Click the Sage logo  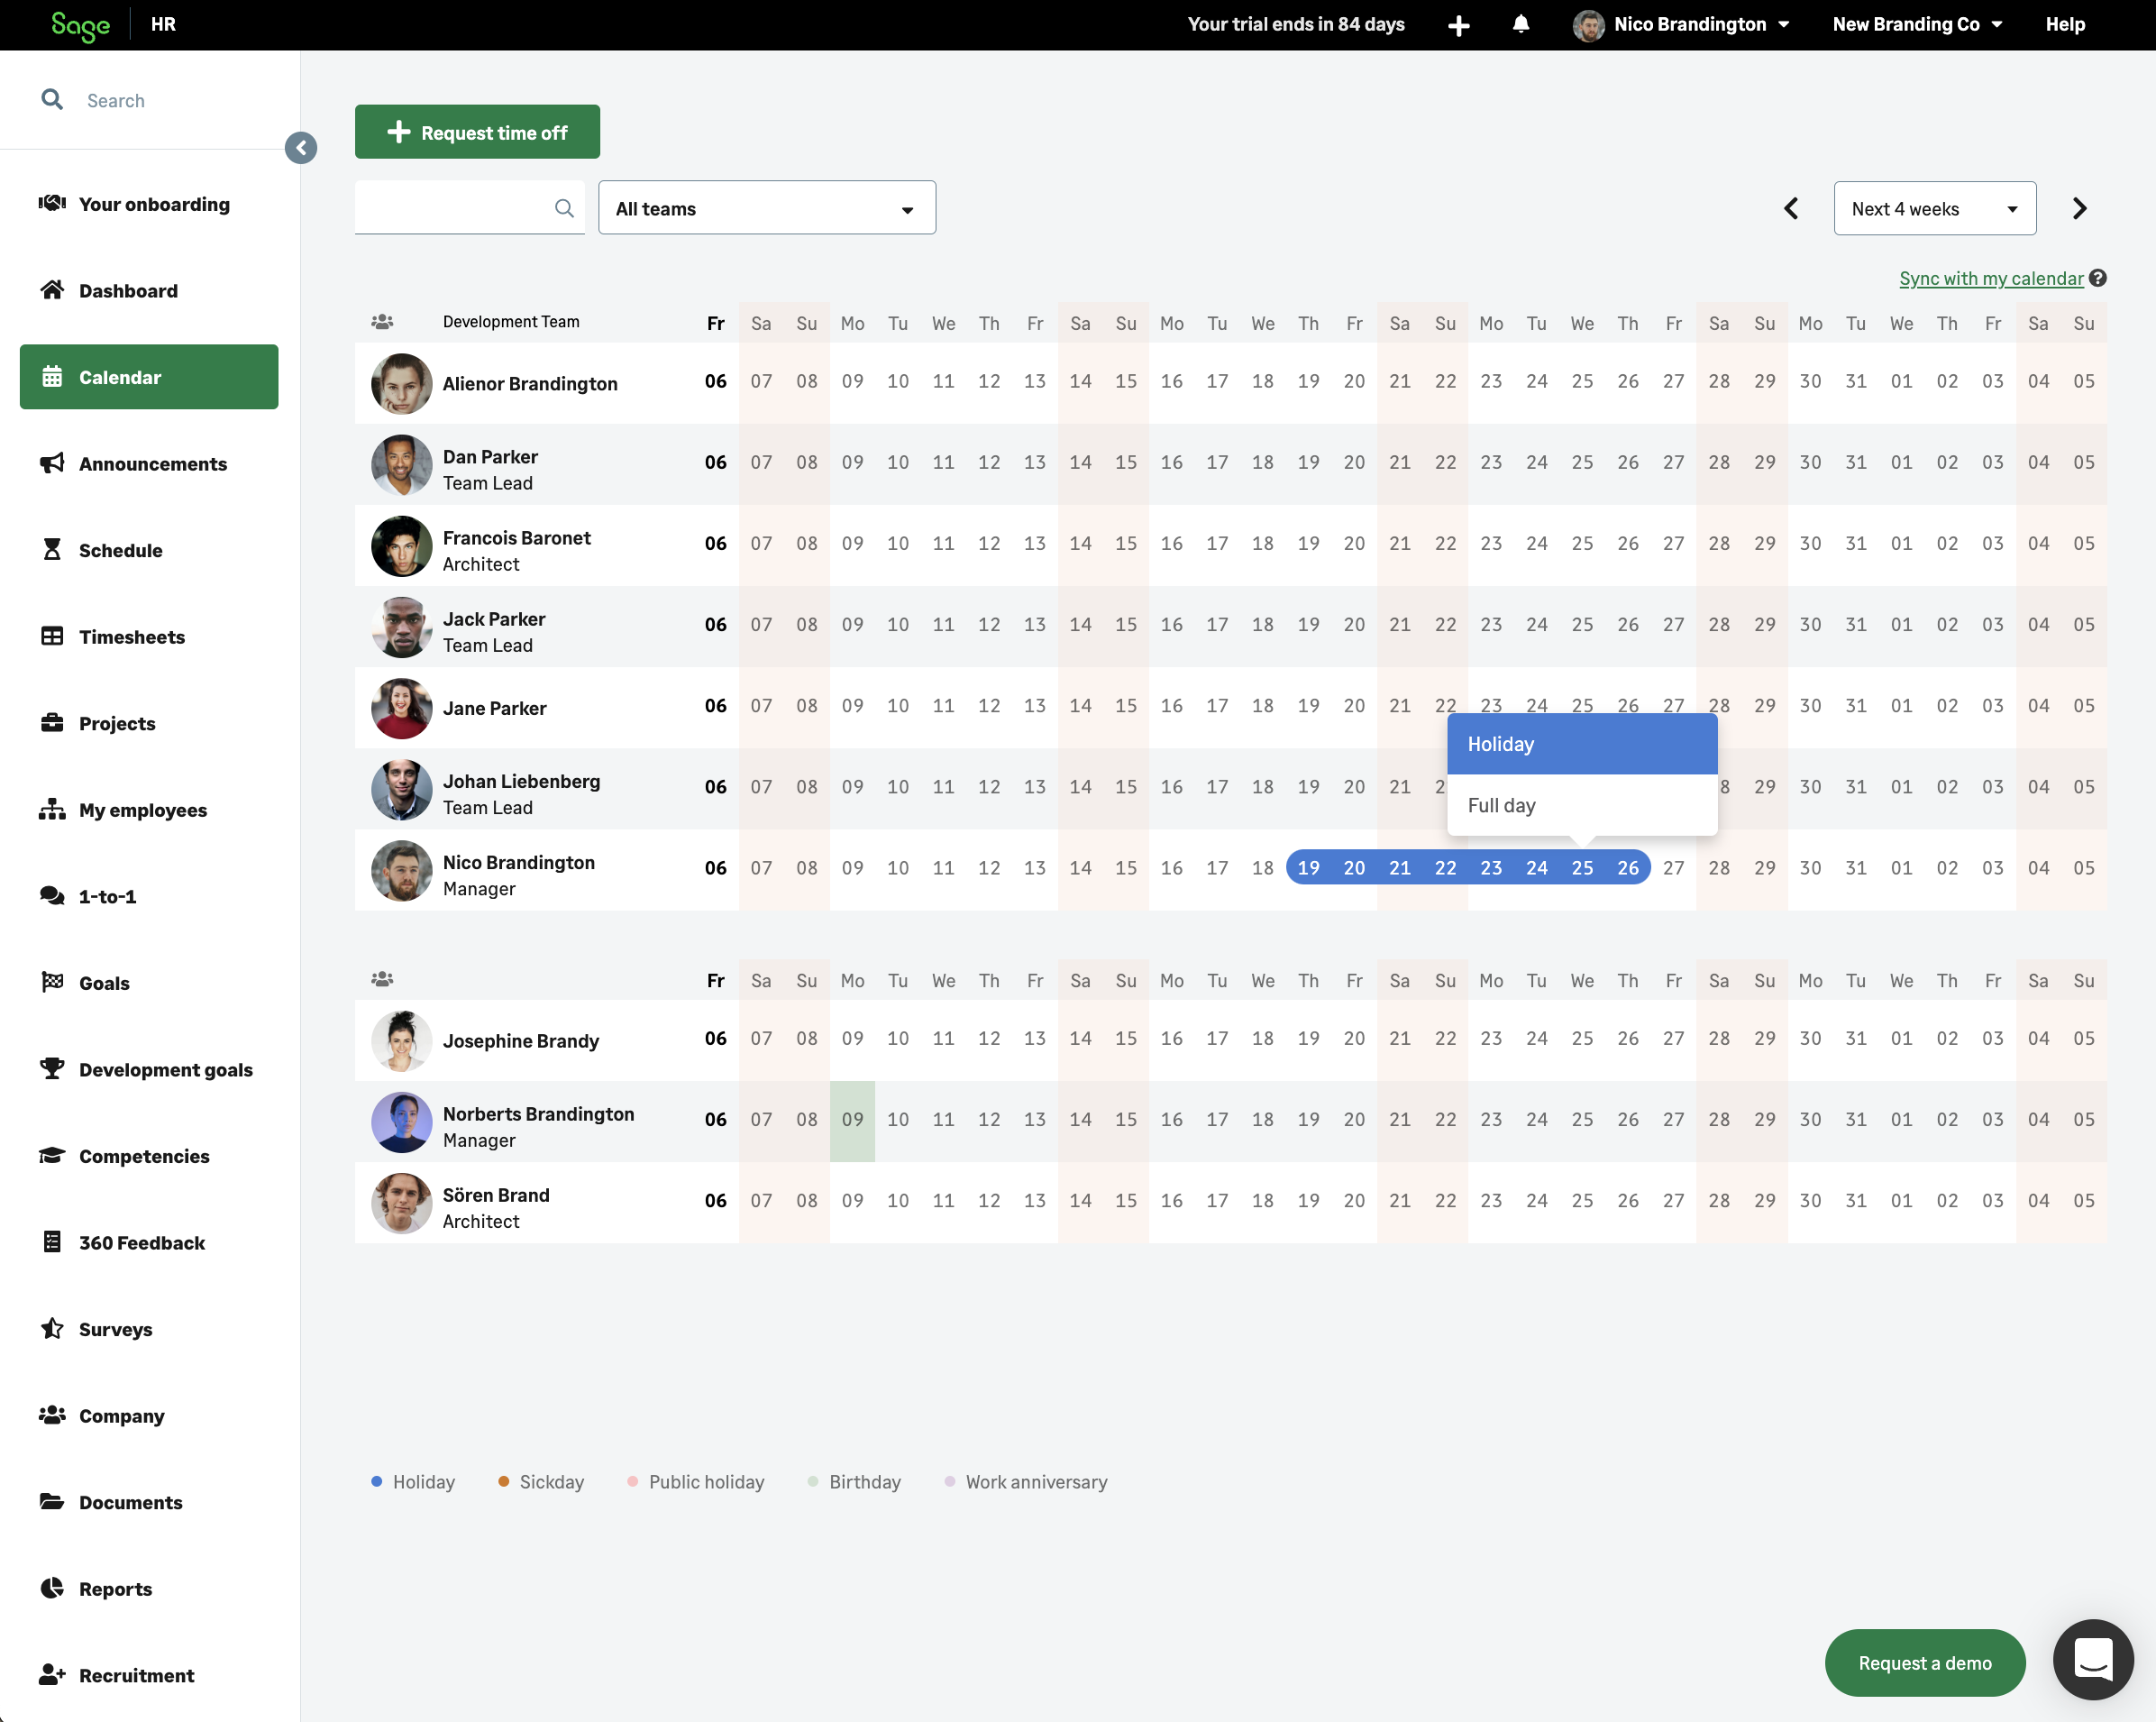click(x=80, y=25)
